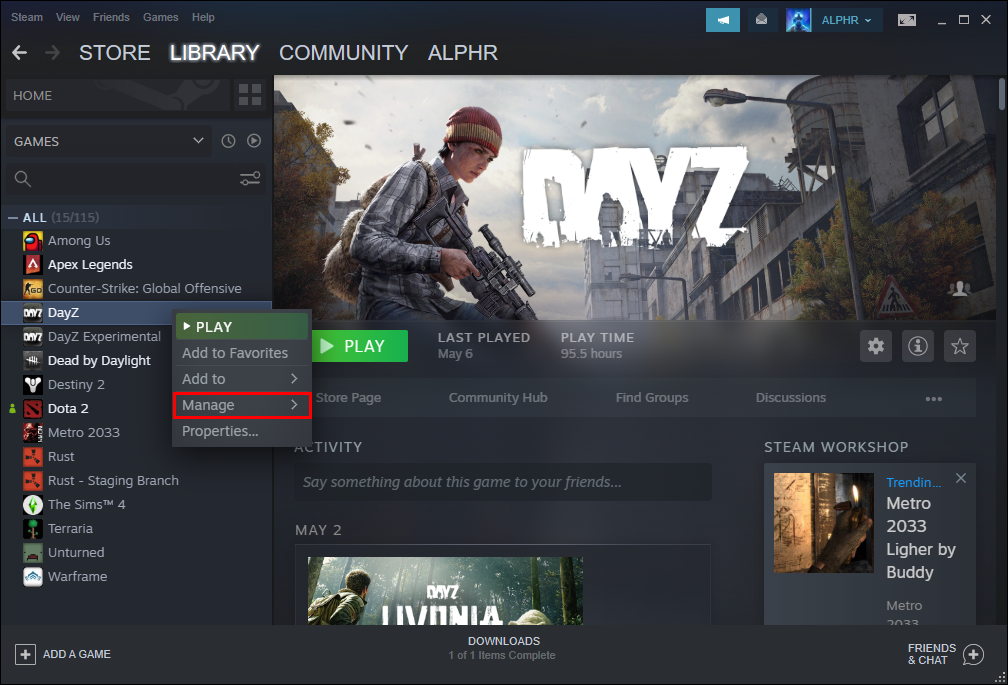1008x685 pixels.
Task: Open the DayZ Store Page link
Action: (x=348, y=398)
